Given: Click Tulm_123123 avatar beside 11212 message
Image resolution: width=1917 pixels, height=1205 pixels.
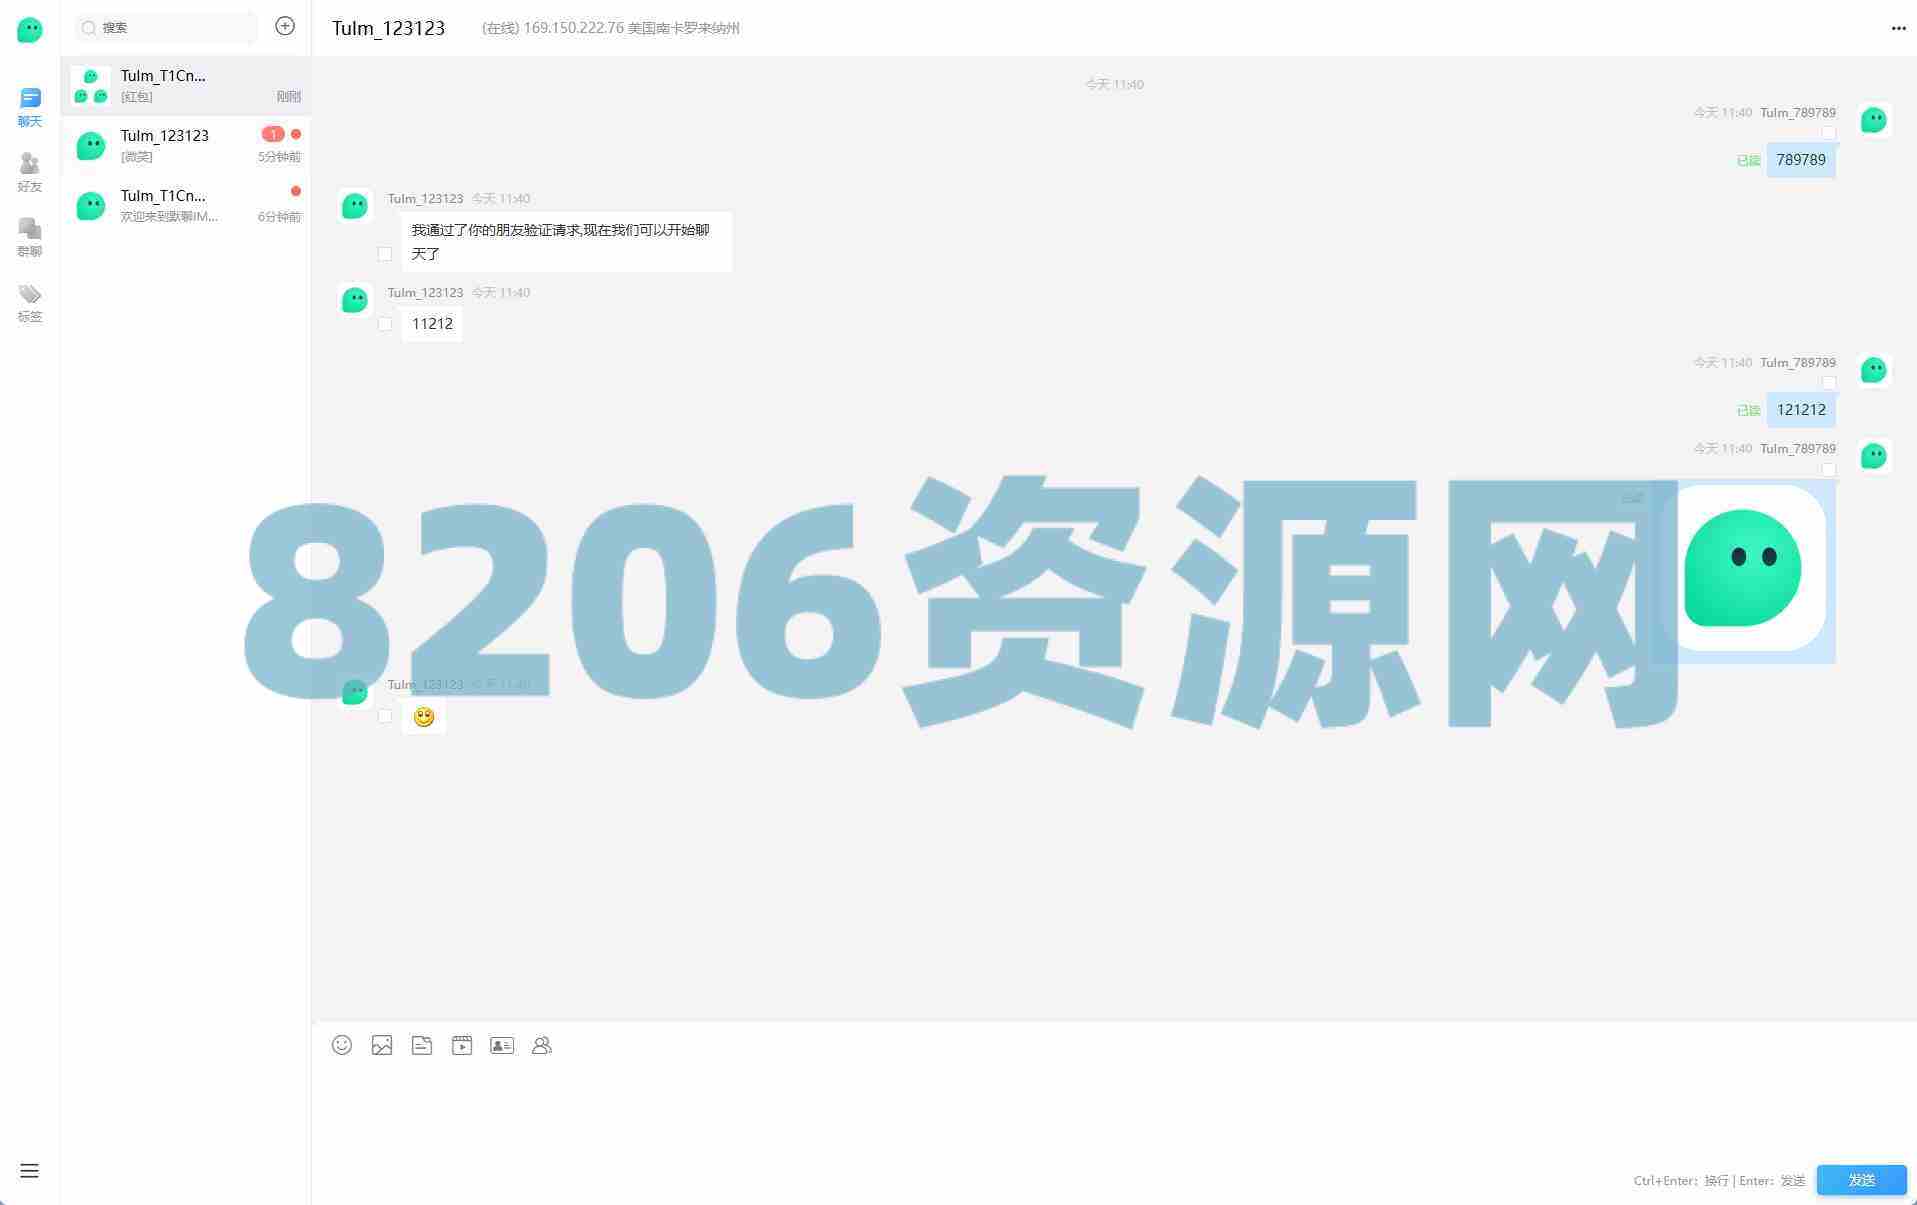Looking at the screenshot, I should (x=355, y=300).
